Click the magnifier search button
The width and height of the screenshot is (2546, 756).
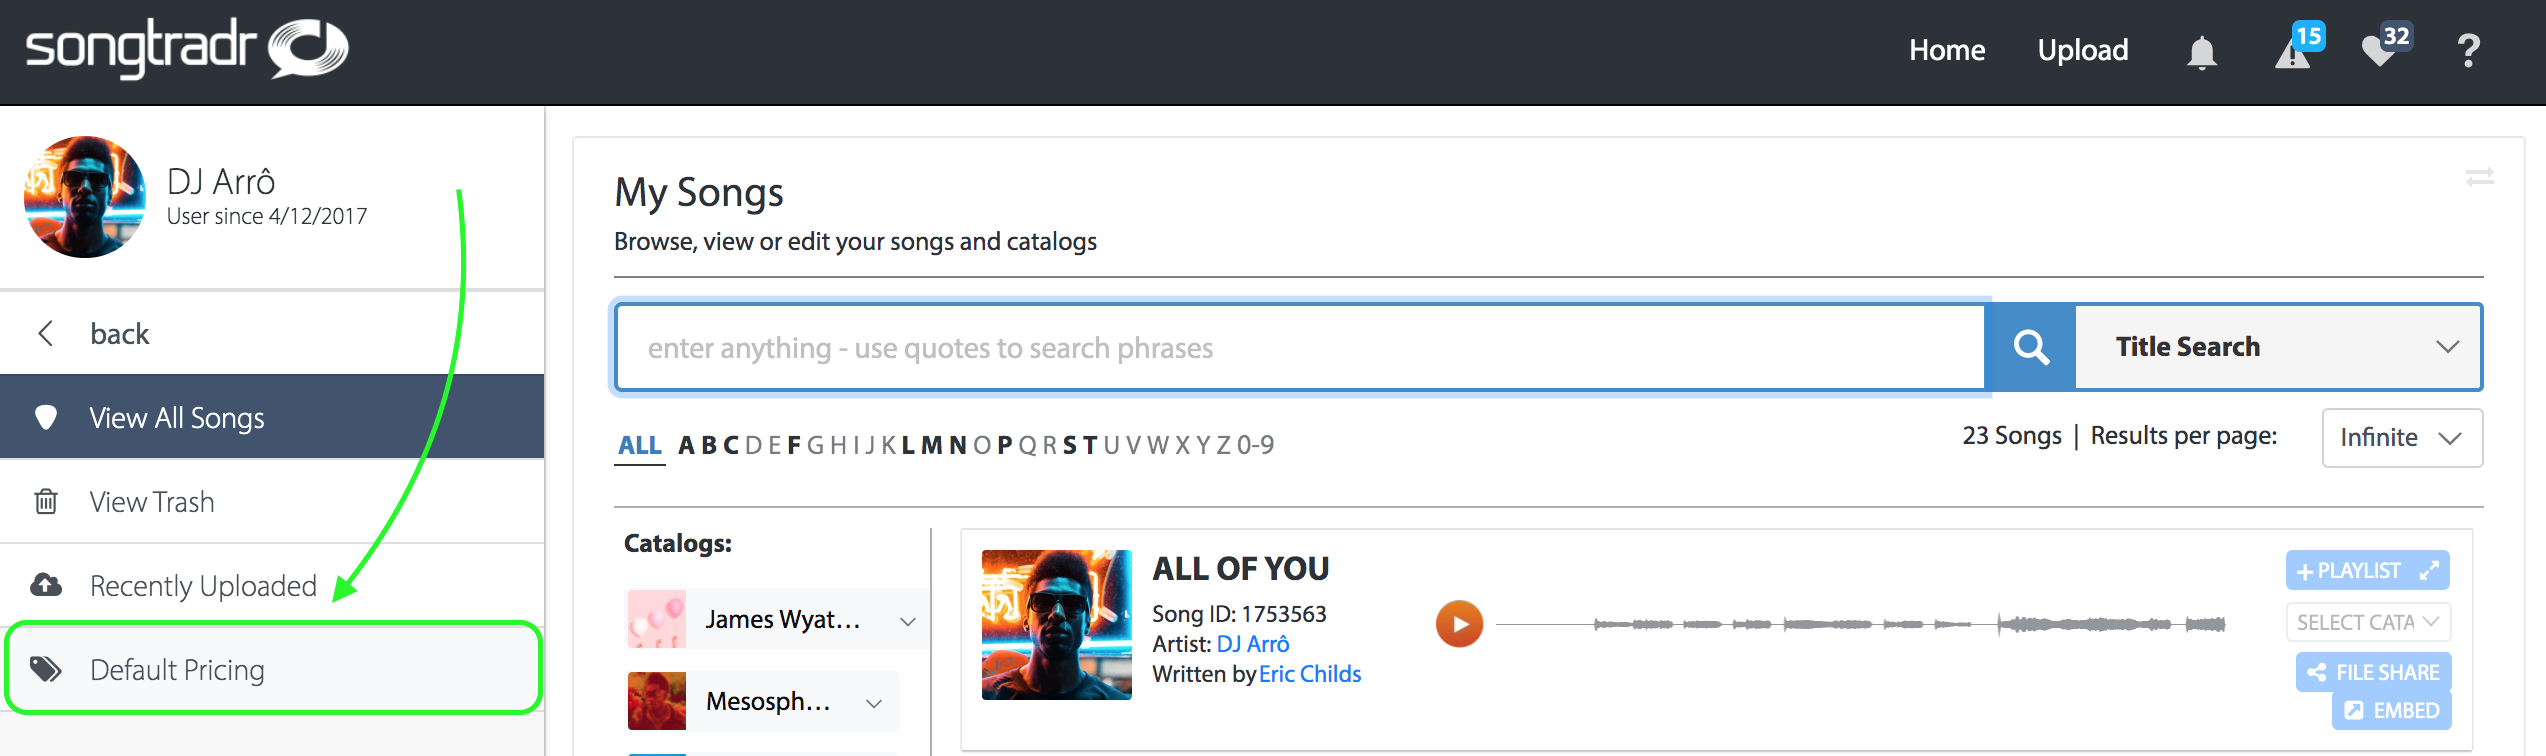[2031, 347]
